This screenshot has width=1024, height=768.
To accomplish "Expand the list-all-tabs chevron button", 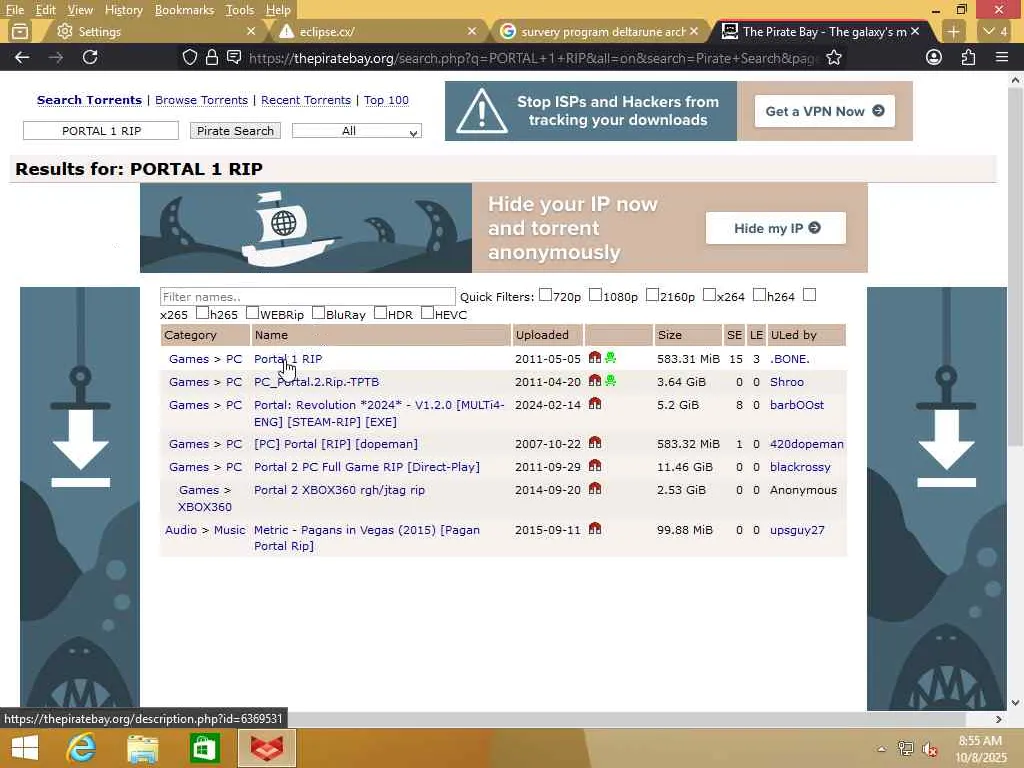I will pyautogui.click(x=996, y=31).
